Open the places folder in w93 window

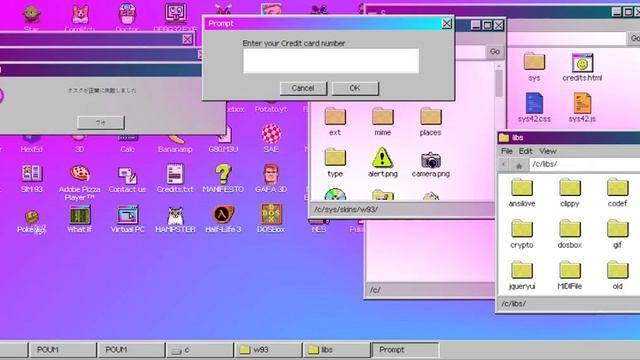point(431,122)
